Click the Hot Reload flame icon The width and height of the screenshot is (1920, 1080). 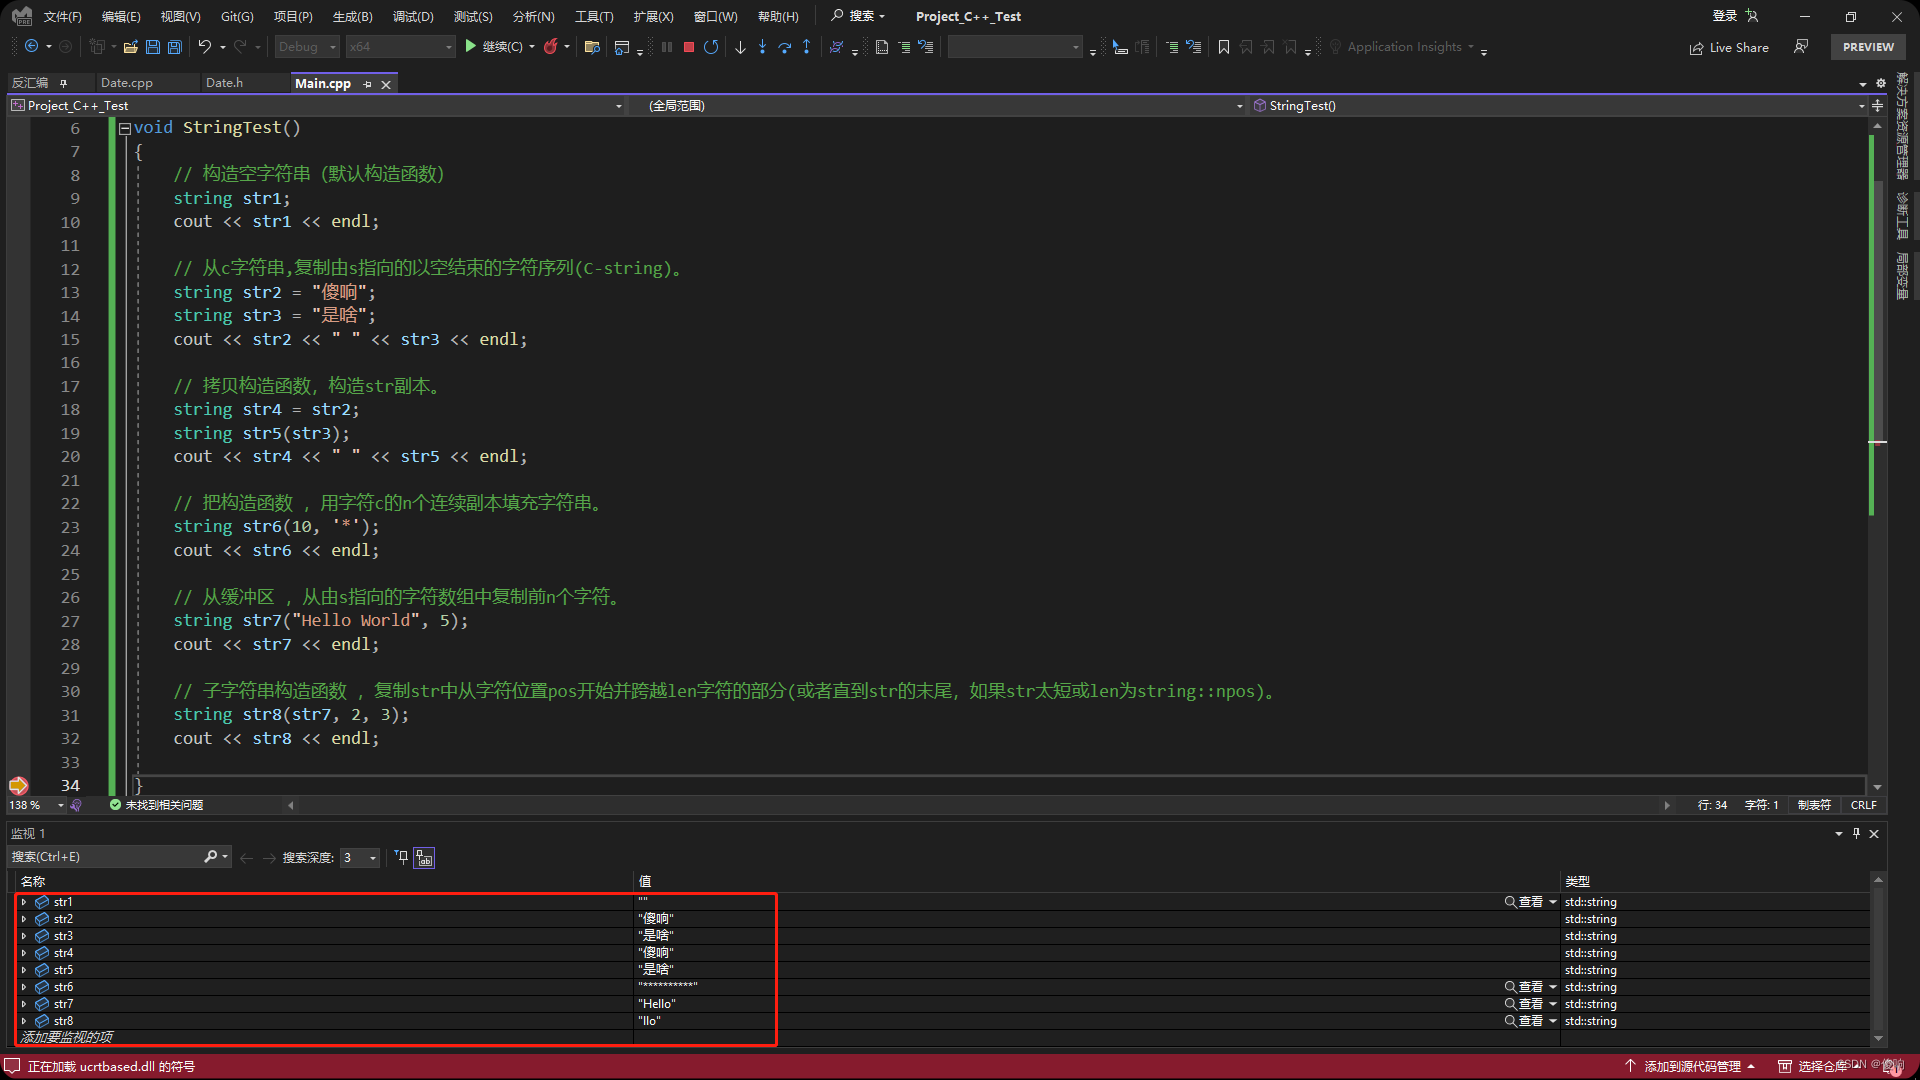click(x=550, y=47)
